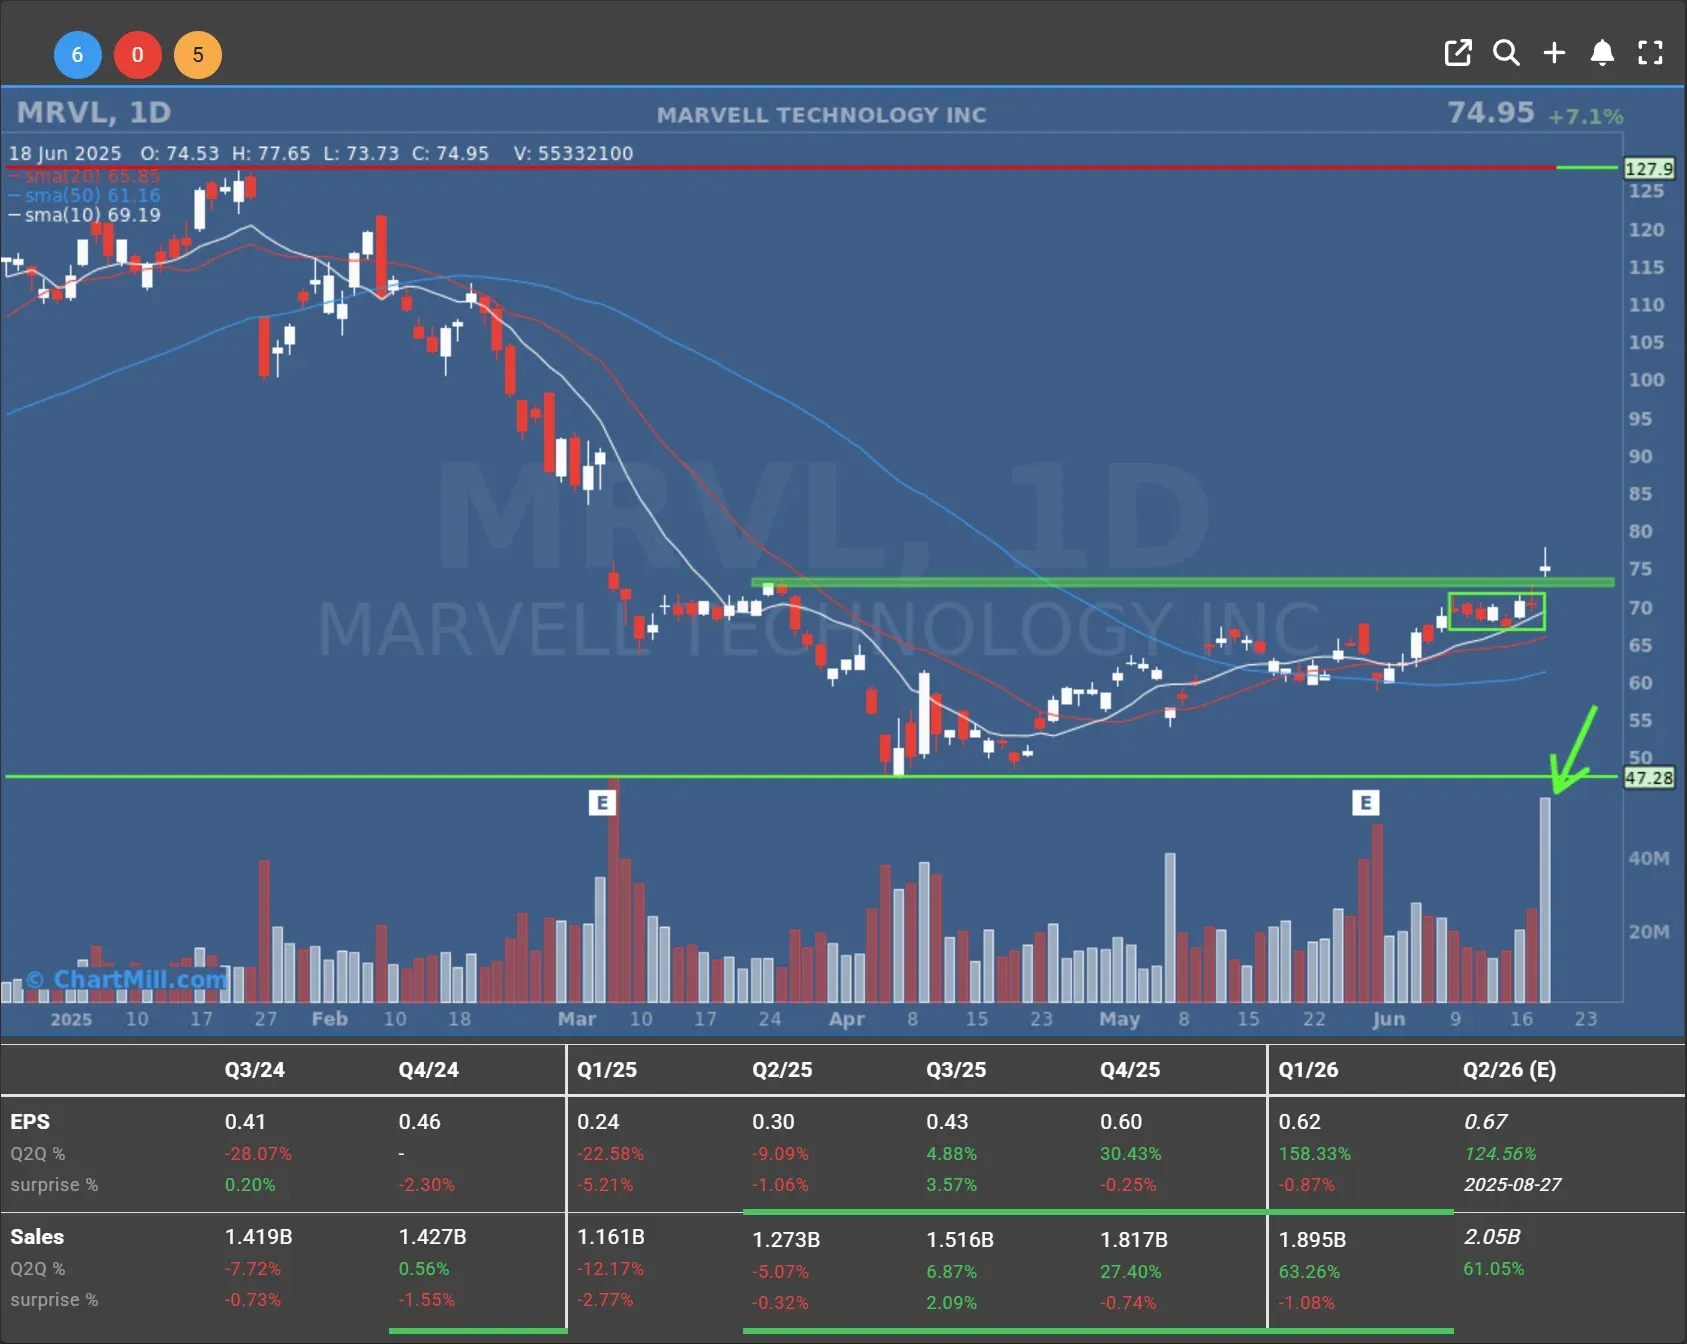Click Sales value 1.817B
This screenshot has height=1344, width=1687.
pyautogui.click(x=1134, y=1240)
